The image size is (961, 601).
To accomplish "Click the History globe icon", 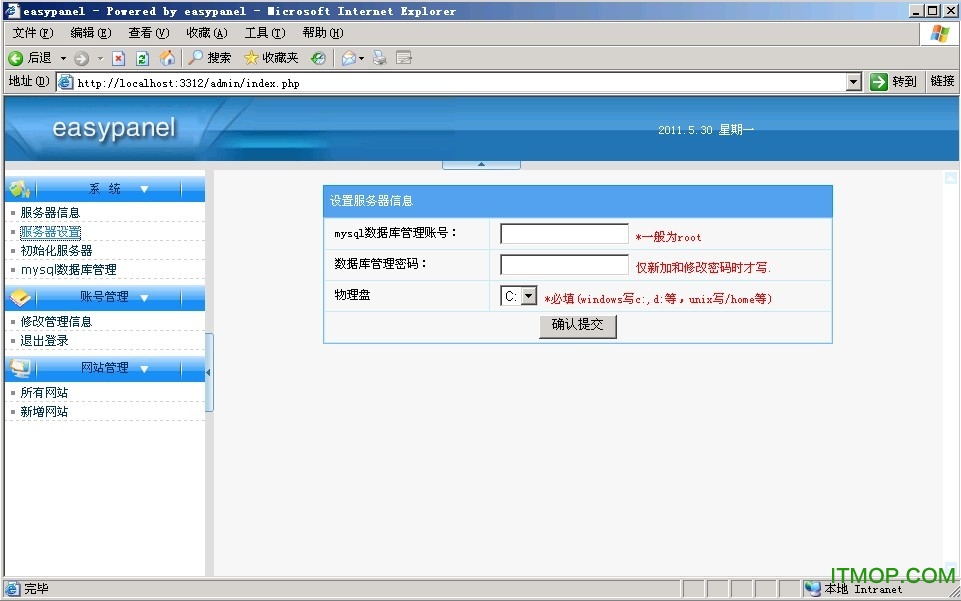I will [x=319, y=57].
